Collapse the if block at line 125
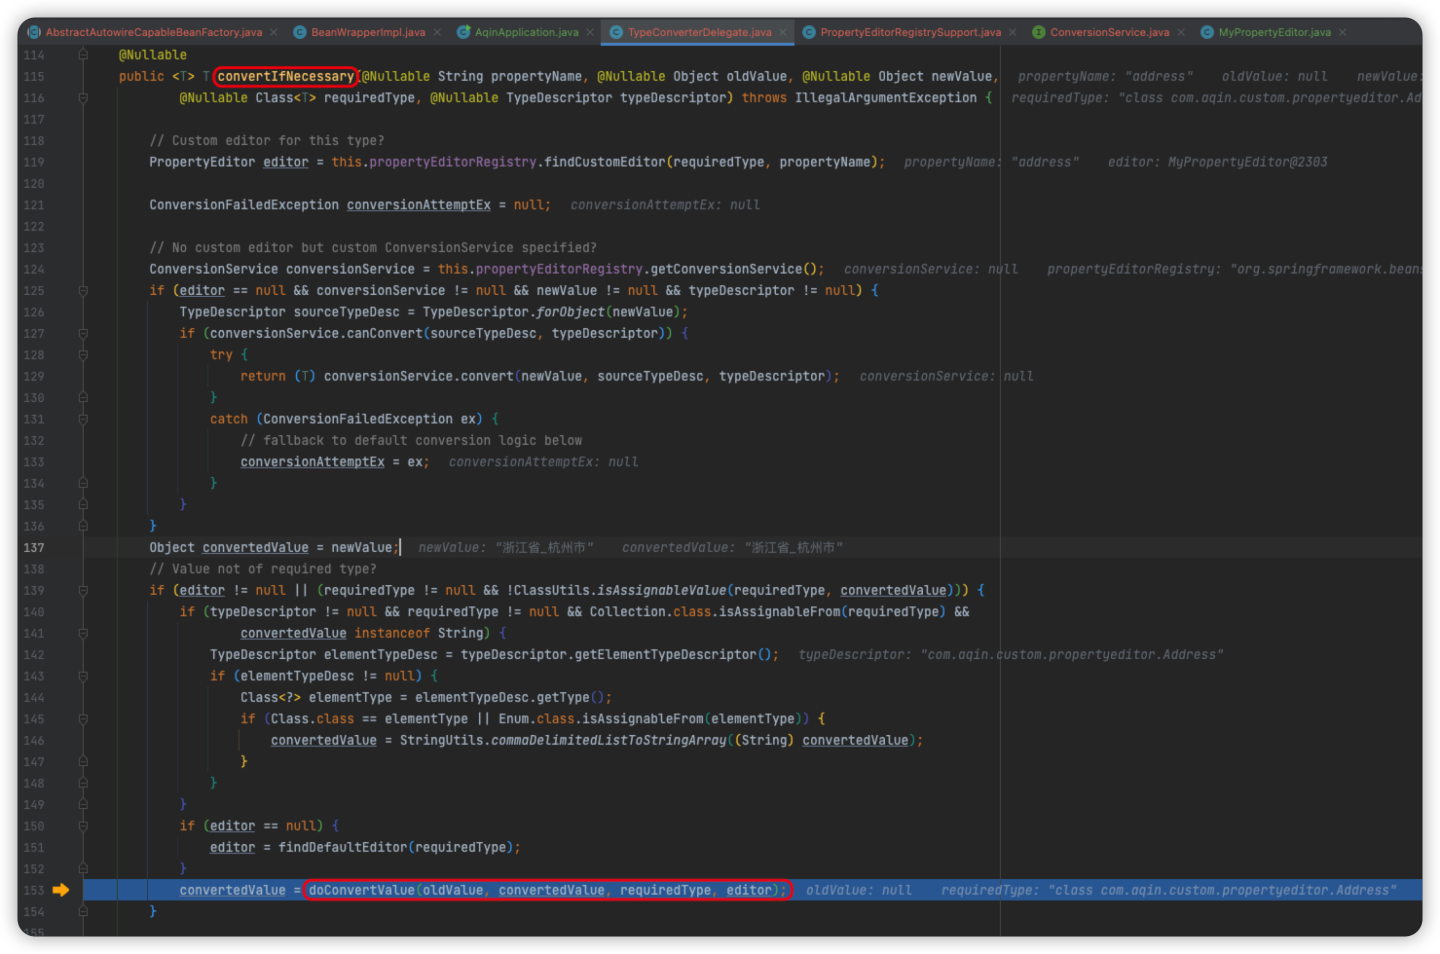Screen dimensions: 1440x954 tap(83, 291)
